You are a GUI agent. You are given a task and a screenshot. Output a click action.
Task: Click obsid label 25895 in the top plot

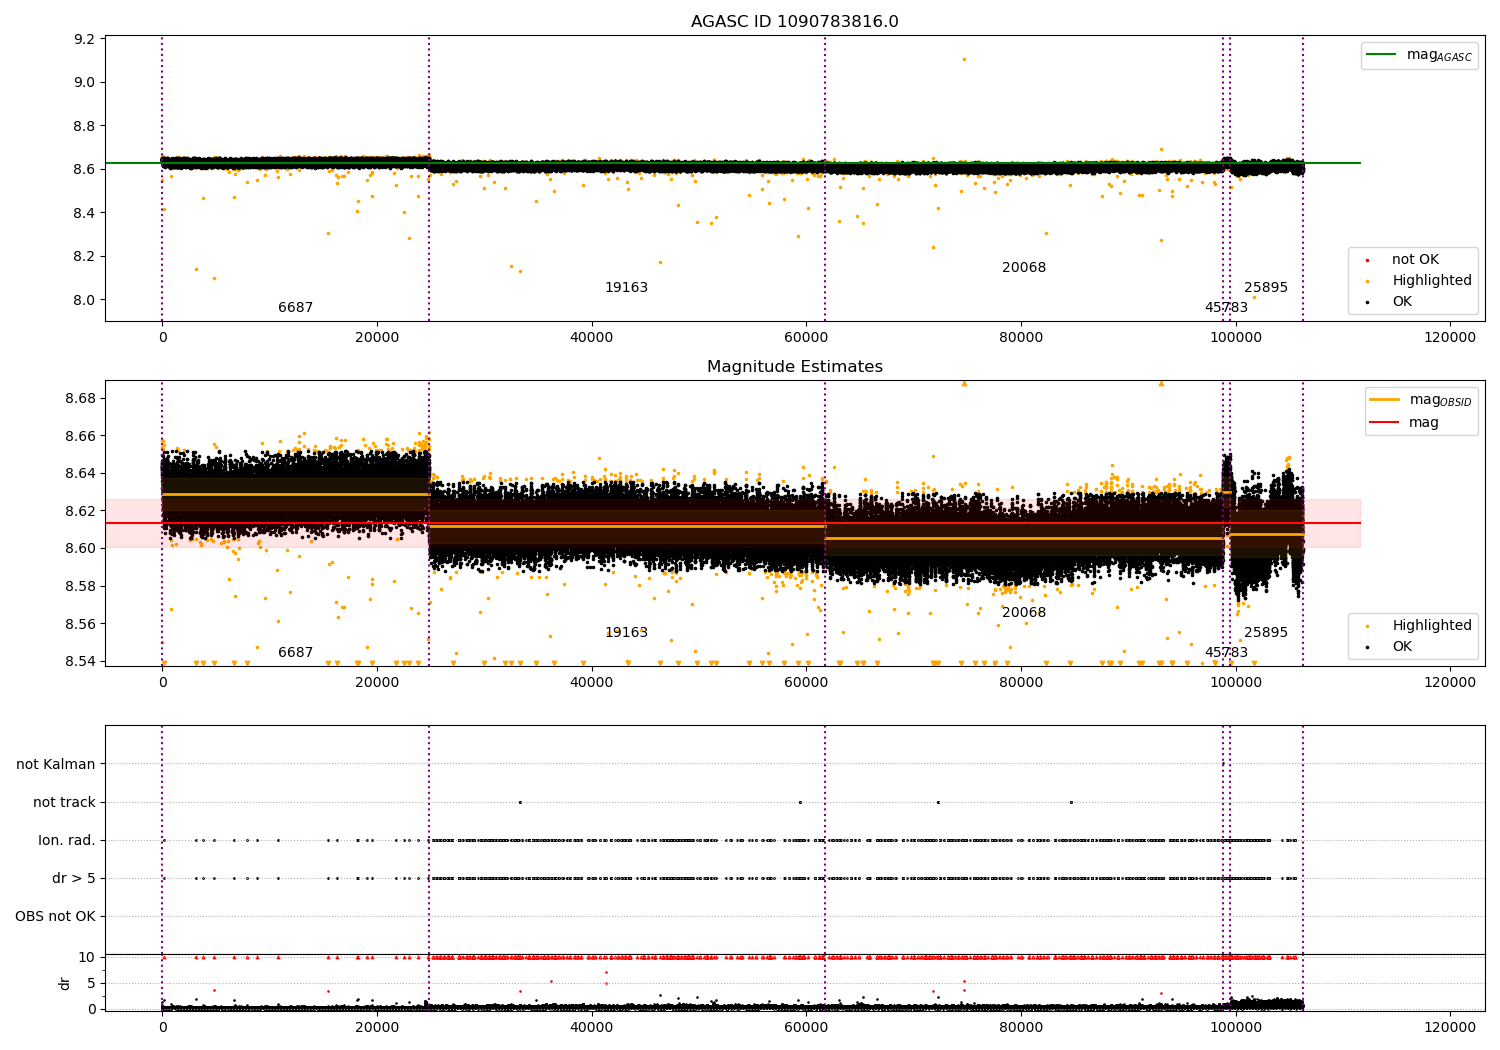[x=1266, y=288]
